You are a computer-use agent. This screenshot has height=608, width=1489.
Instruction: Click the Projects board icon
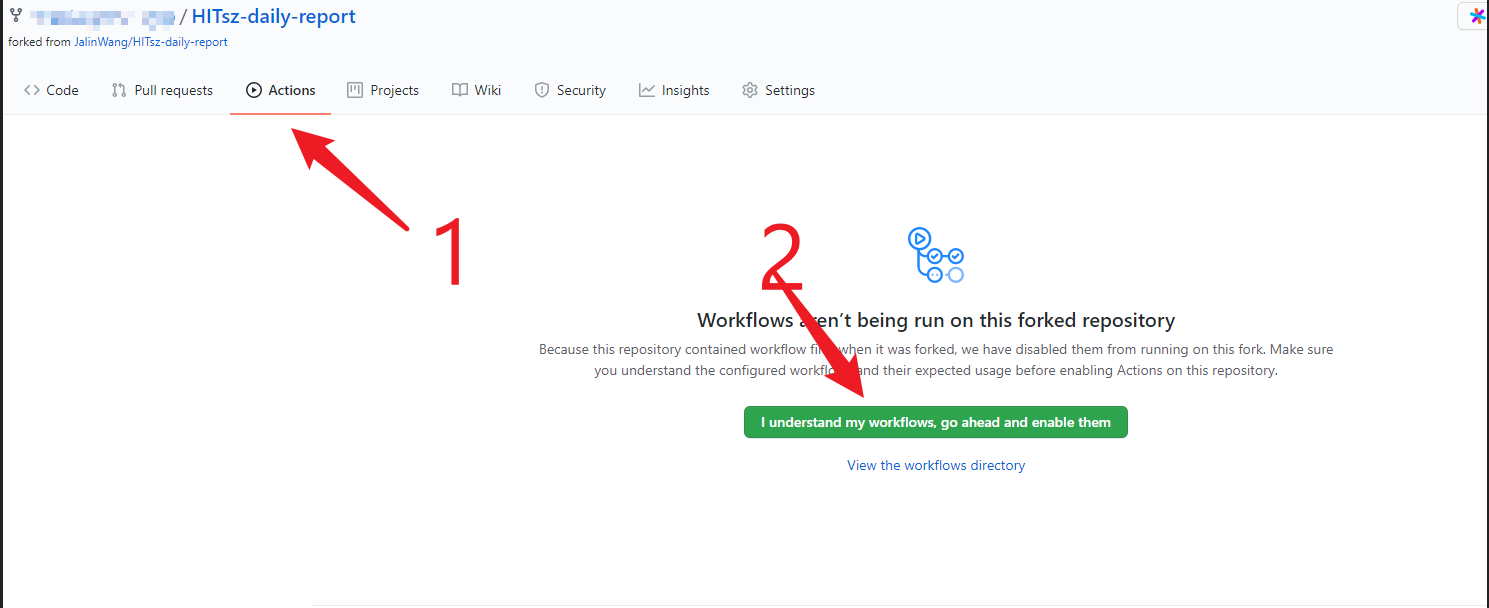355,90
